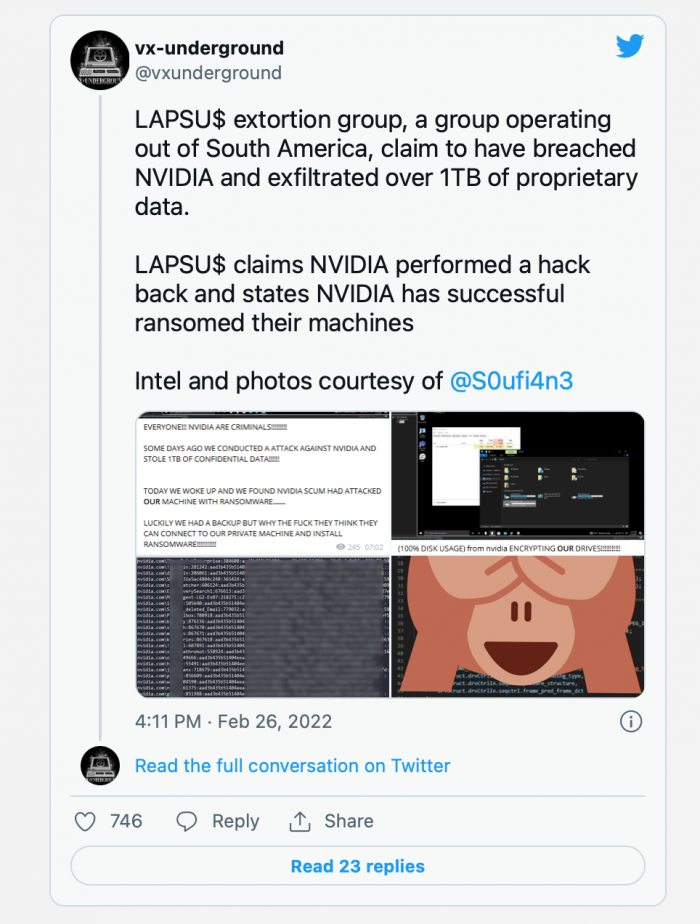View the 'NVIDIA ARE CRIMINALS' message image
This screenshot has width=700, height=924.
point(262,483)
